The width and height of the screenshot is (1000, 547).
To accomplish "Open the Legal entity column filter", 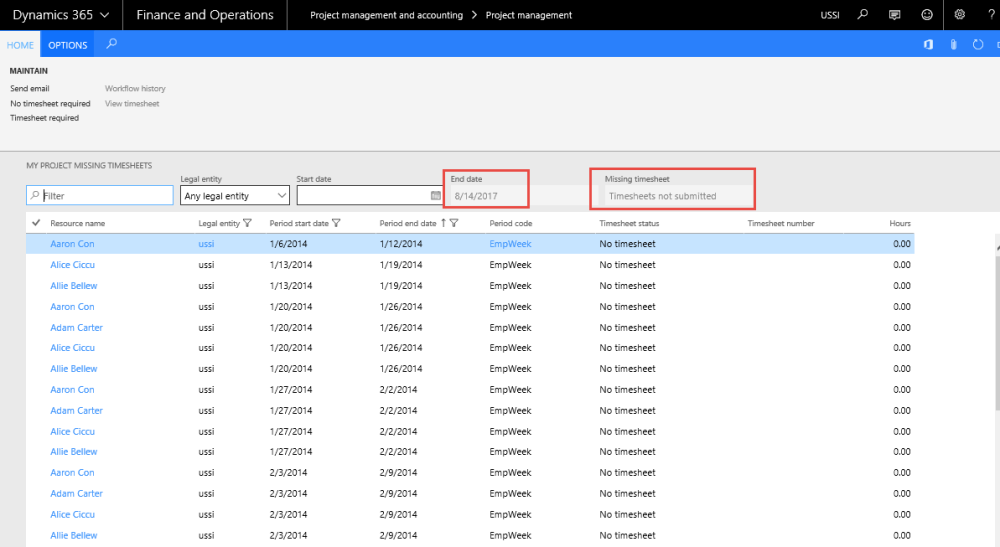I will pyautogui.click(x=248, y=223).
